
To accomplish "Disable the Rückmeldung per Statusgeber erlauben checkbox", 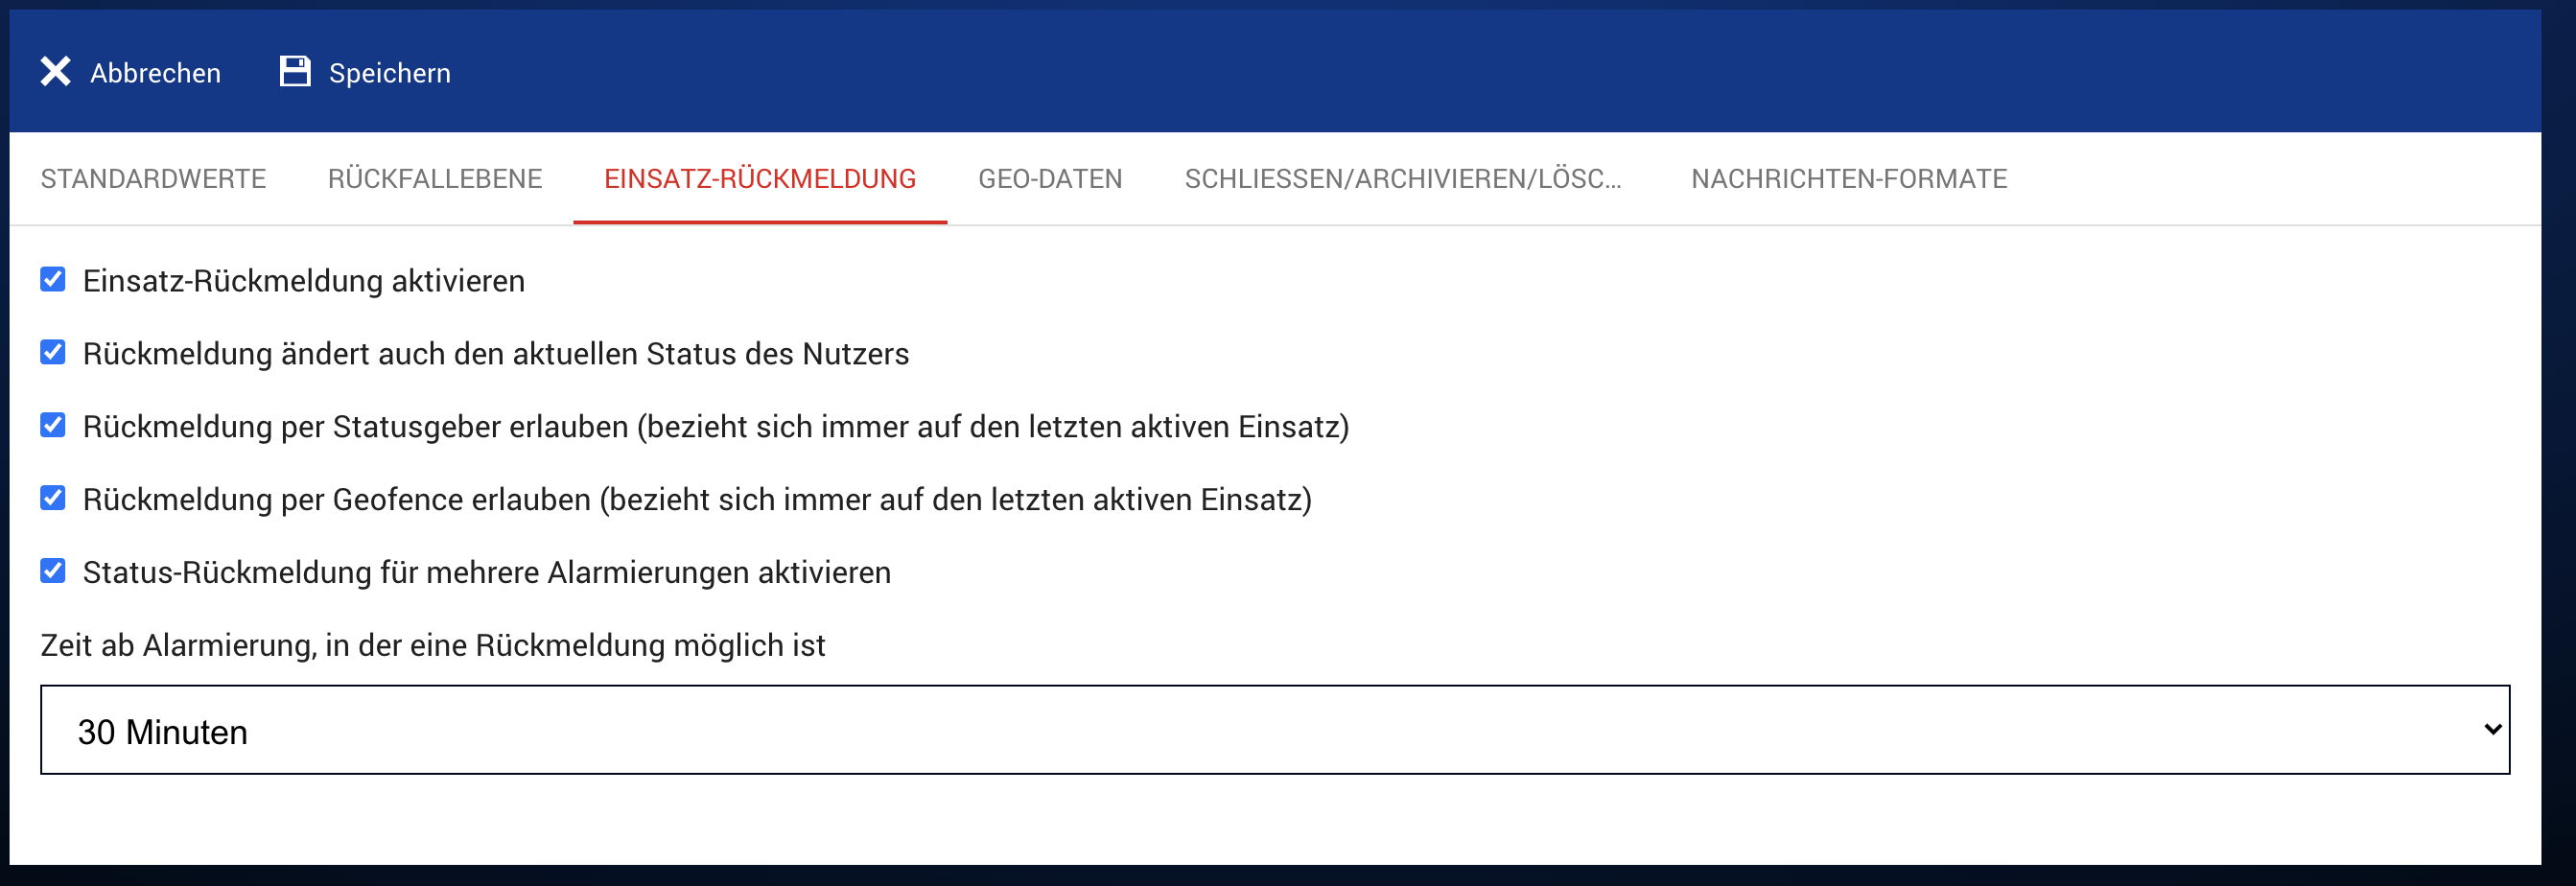I will coord(53,426).
